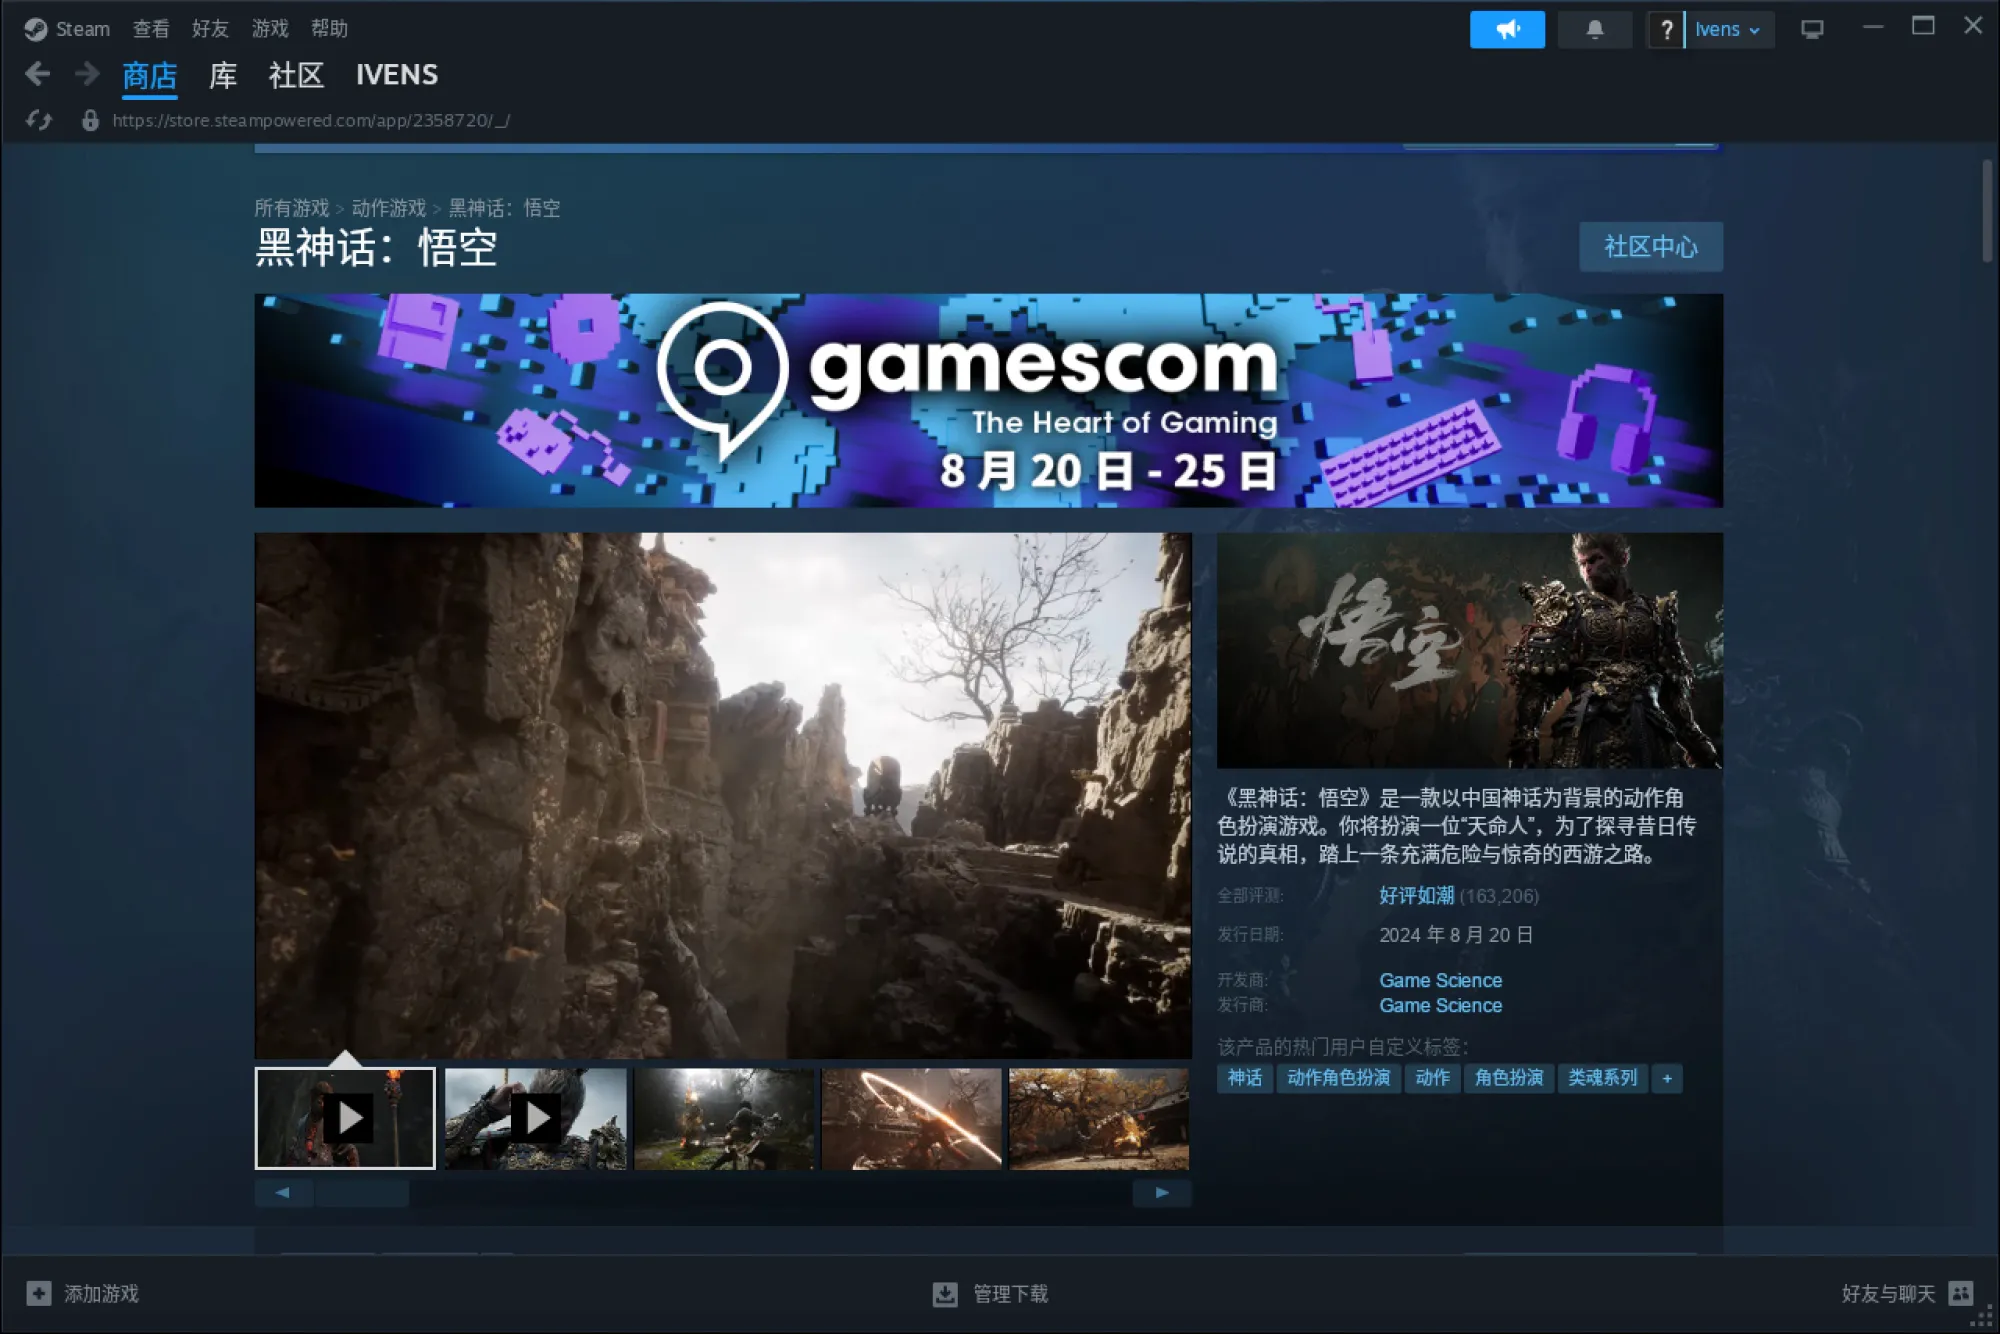Expand the Ivens account dropdown

tap(1728, 30)
